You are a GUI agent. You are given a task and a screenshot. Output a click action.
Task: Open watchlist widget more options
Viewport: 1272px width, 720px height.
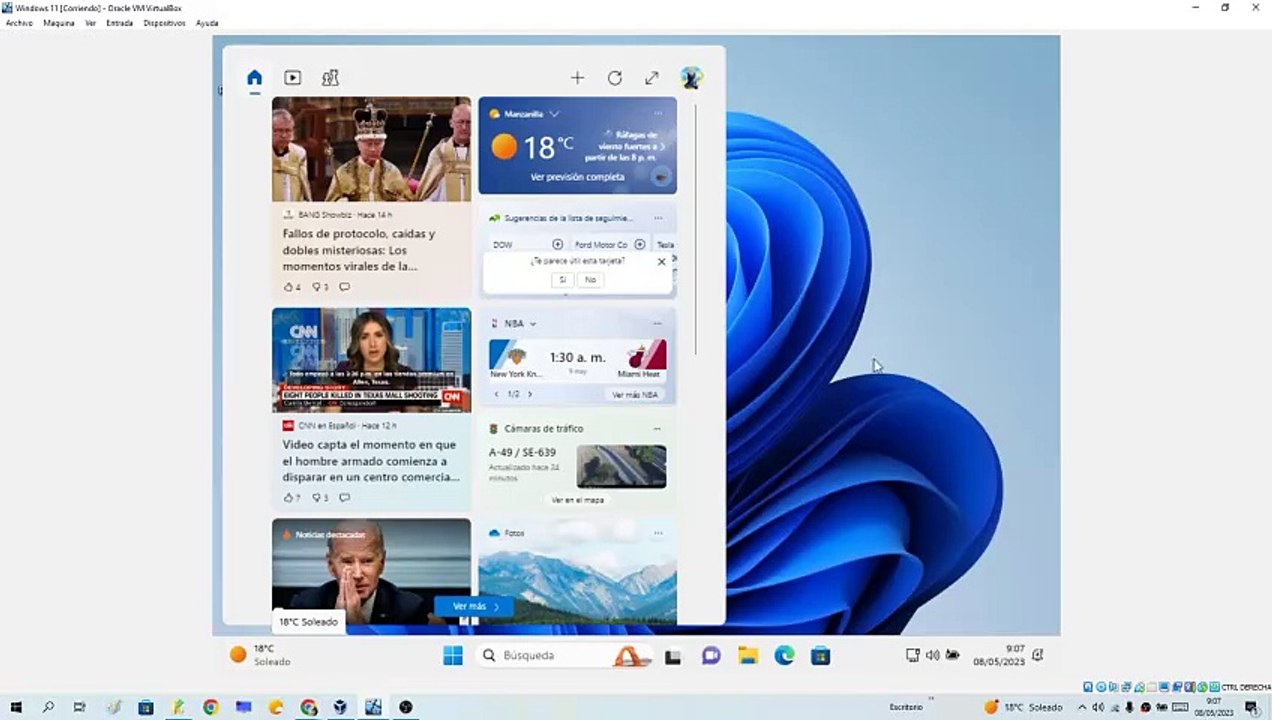point(658,218)
